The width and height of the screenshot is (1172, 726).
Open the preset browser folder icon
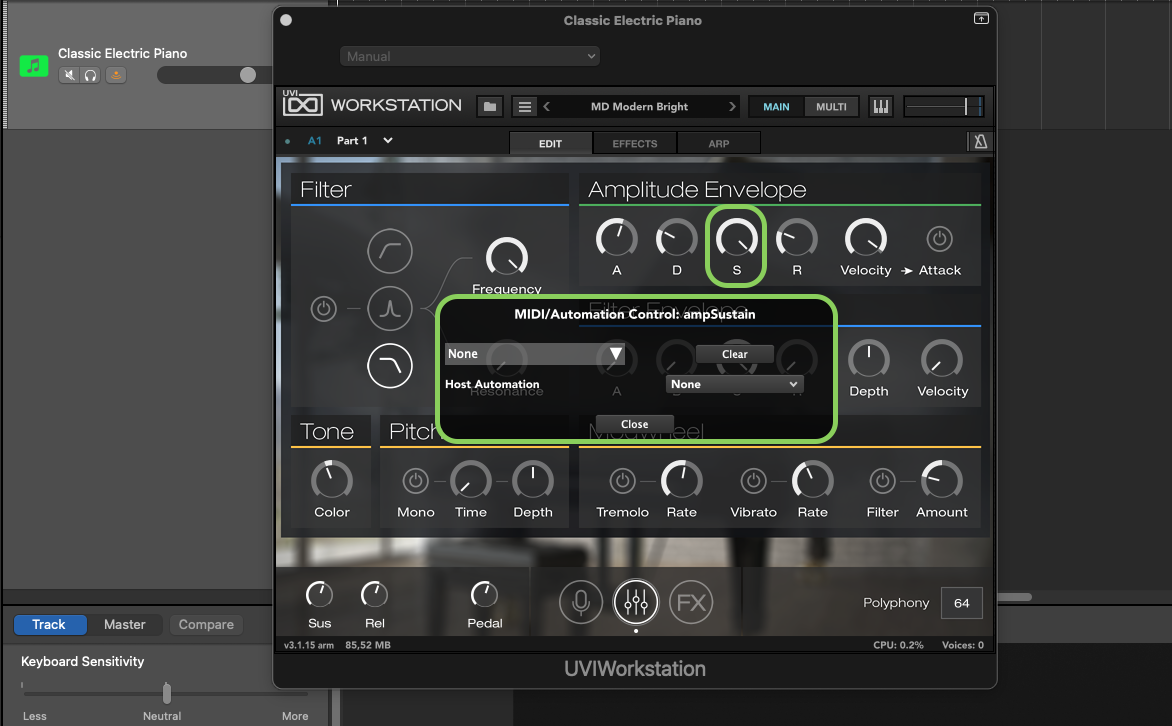click(x=490, y=107)
